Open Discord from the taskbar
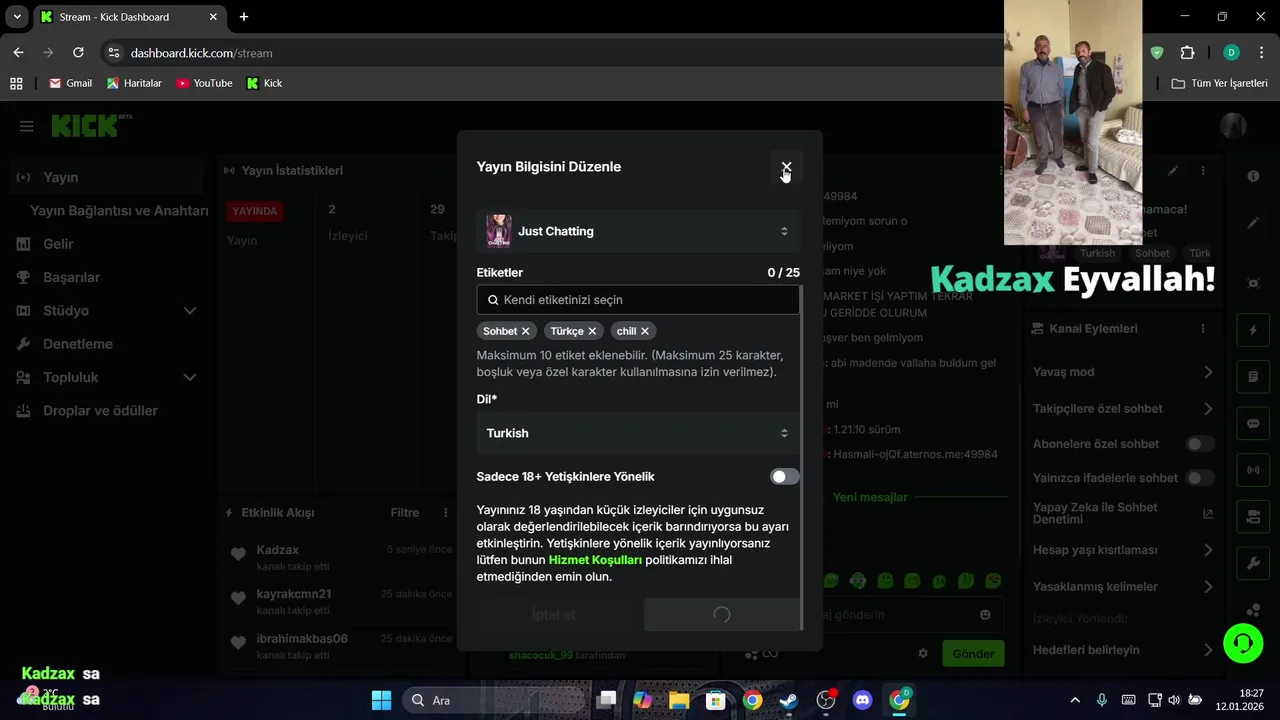The height and width of the screenshot is (720, 1280). click(x=862, y=700)
